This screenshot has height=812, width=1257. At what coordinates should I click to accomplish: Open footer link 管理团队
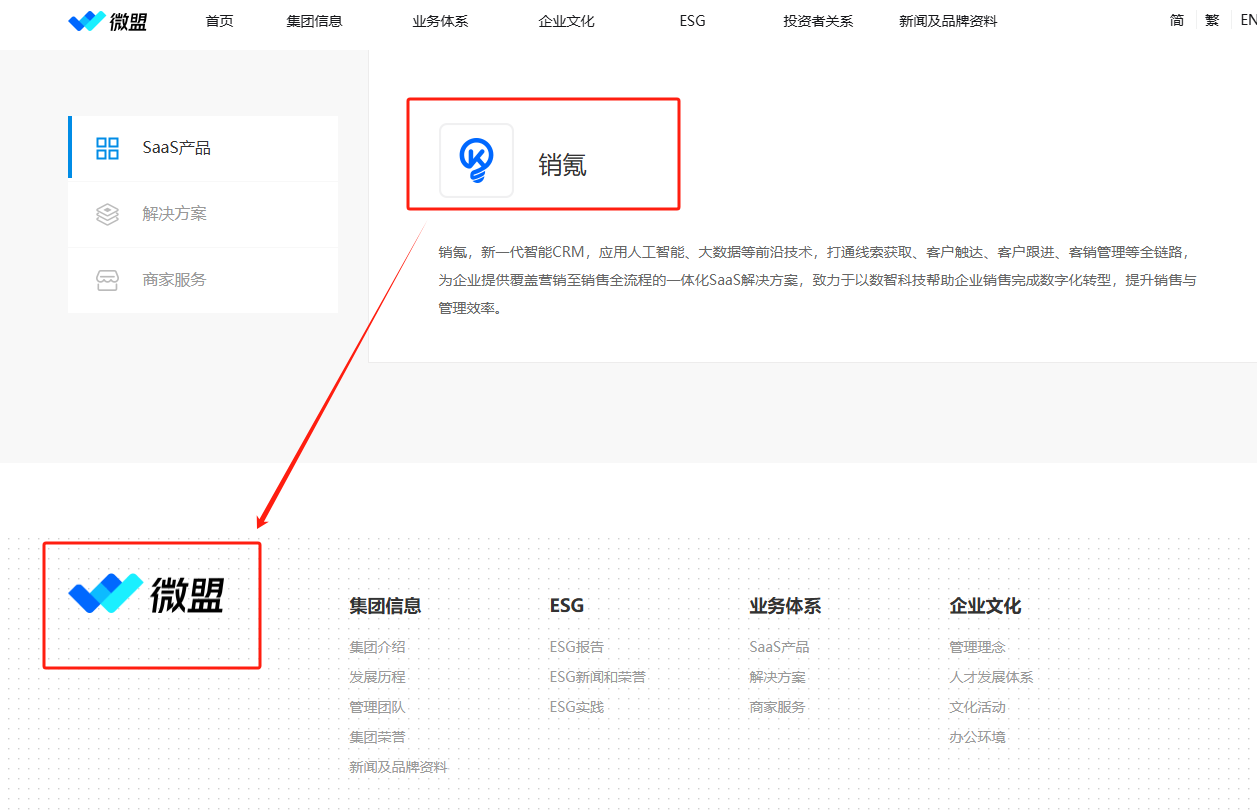point(377,707)
